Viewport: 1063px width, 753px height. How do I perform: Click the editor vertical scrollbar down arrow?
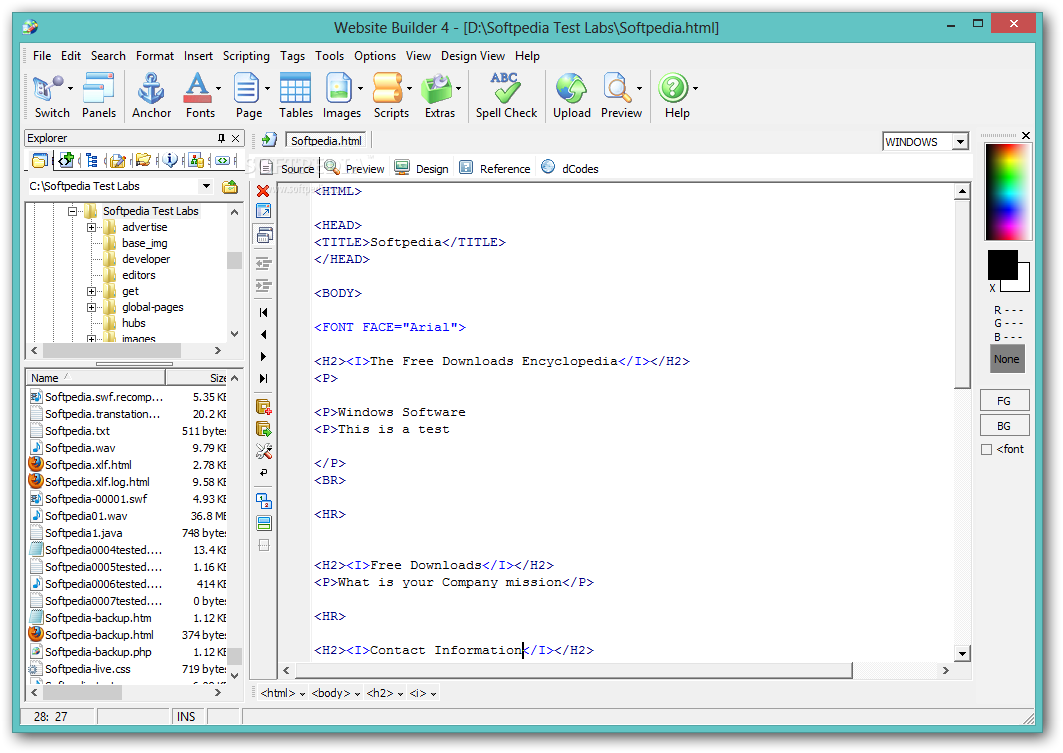pyautogui.click(x=962, y=653)
